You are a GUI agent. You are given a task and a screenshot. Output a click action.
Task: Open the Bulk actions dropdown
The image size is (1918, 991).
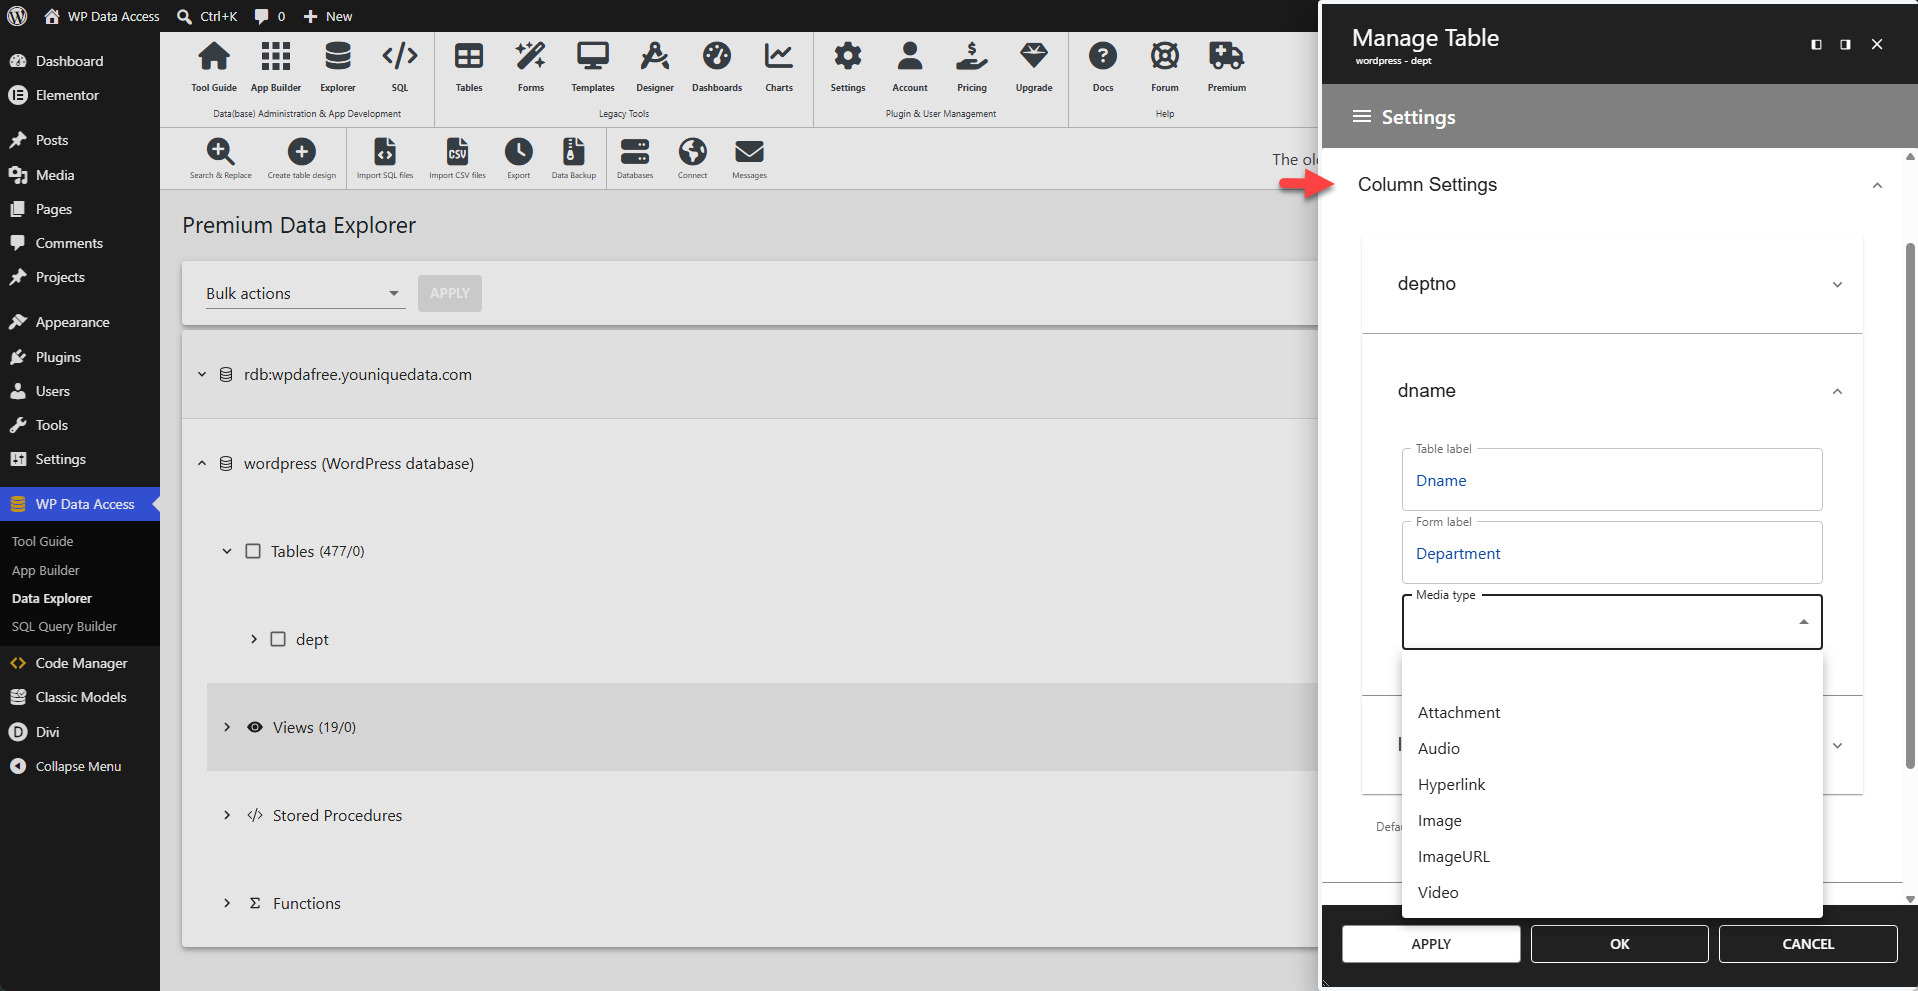click(x=305, y=293)
